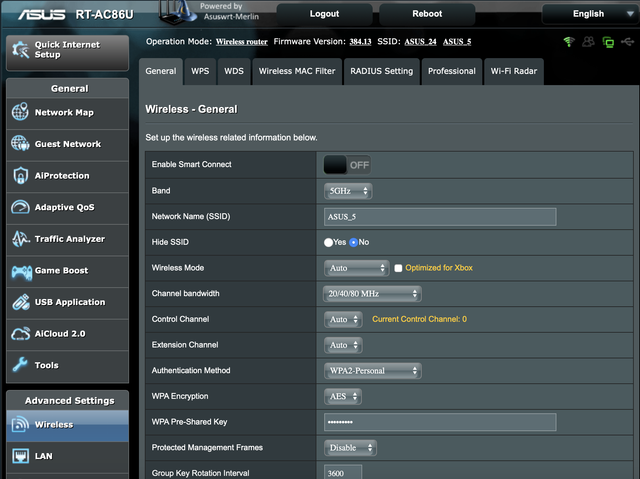Viewport: 640px width, 479px height.
Task: Open the USB Application menu label
Action: pyautogui.click(x=70, y=302)
